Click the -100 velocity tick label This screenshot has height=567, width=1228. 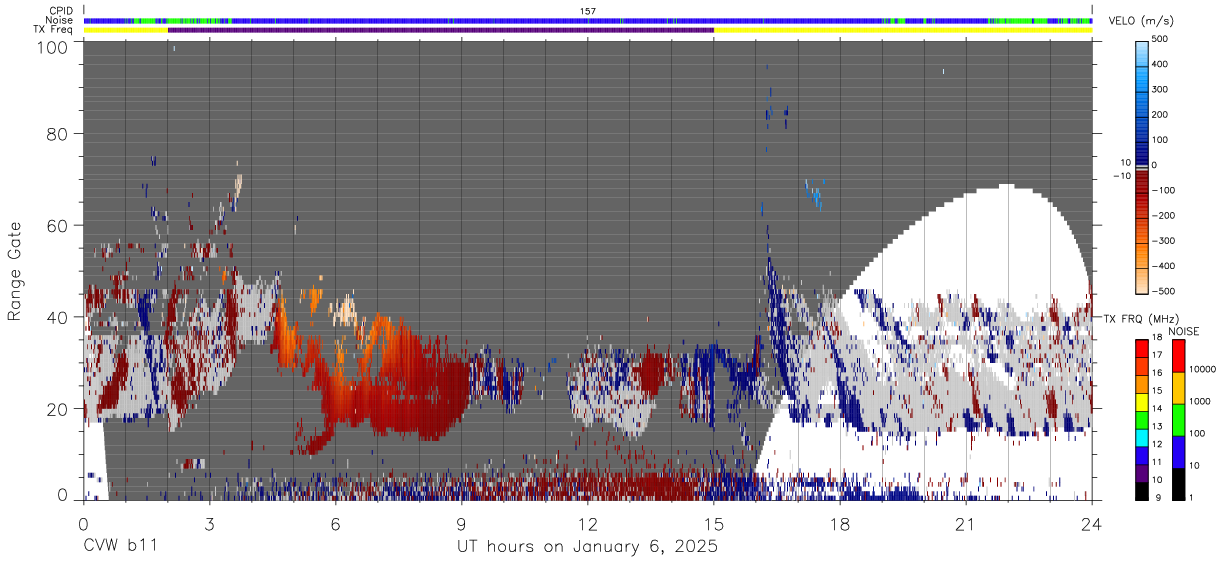click(1164, 190)
